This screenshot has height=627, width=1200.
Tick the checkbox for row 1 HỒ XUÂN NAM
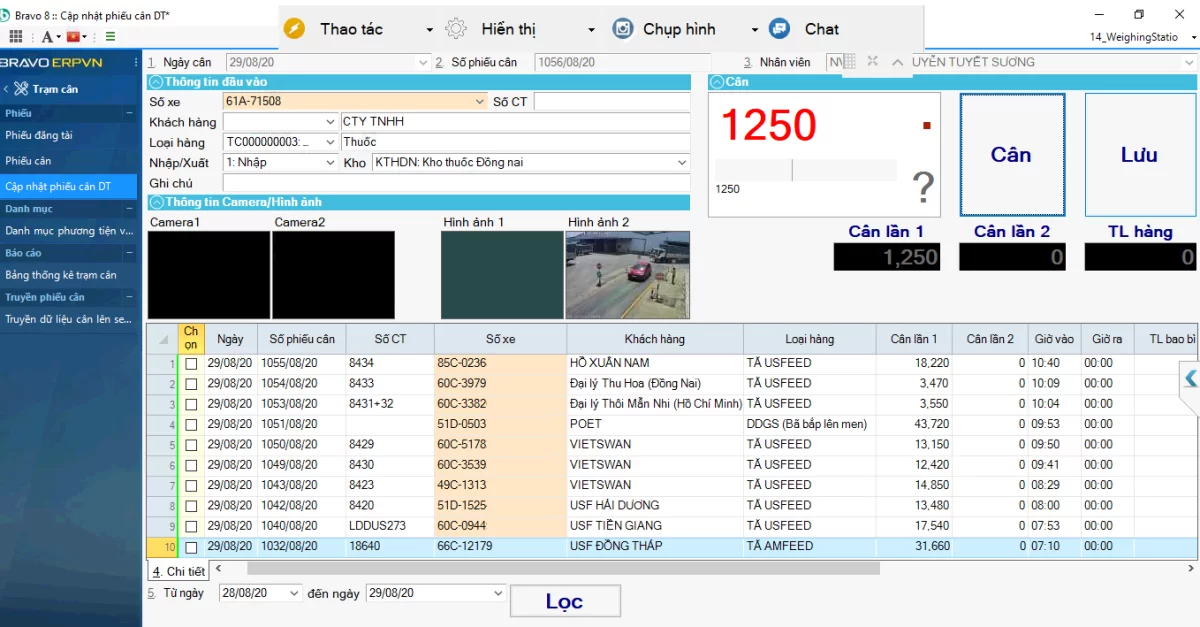(x=191, y=364)
